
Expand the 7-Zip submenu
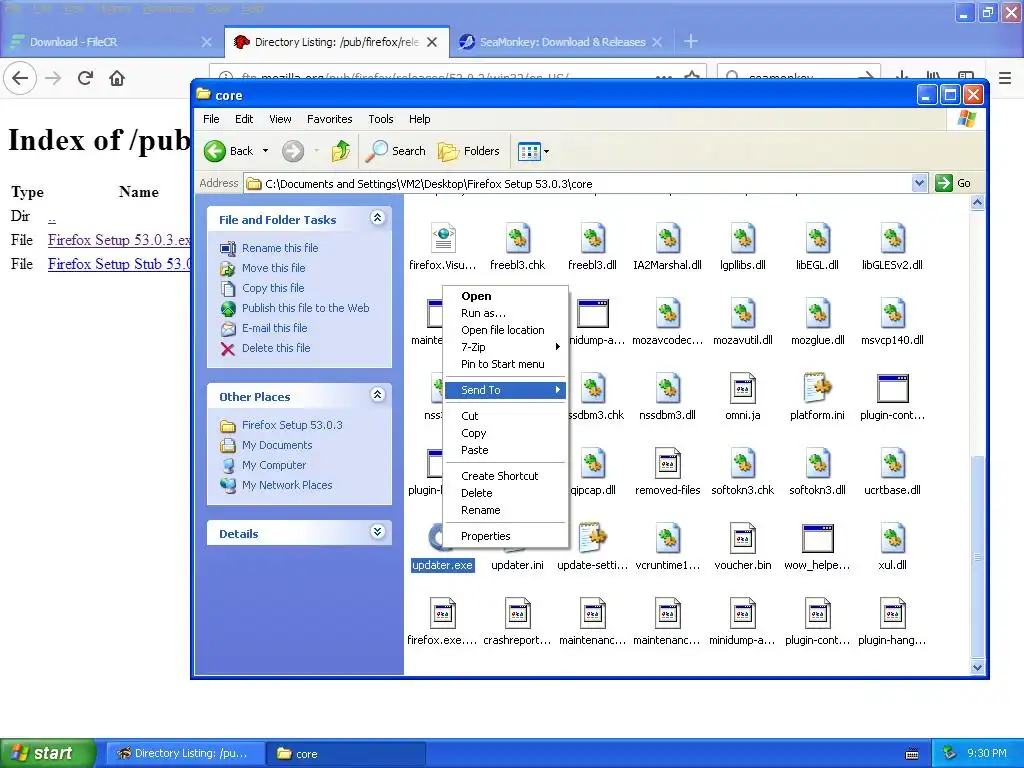point(505,347)
